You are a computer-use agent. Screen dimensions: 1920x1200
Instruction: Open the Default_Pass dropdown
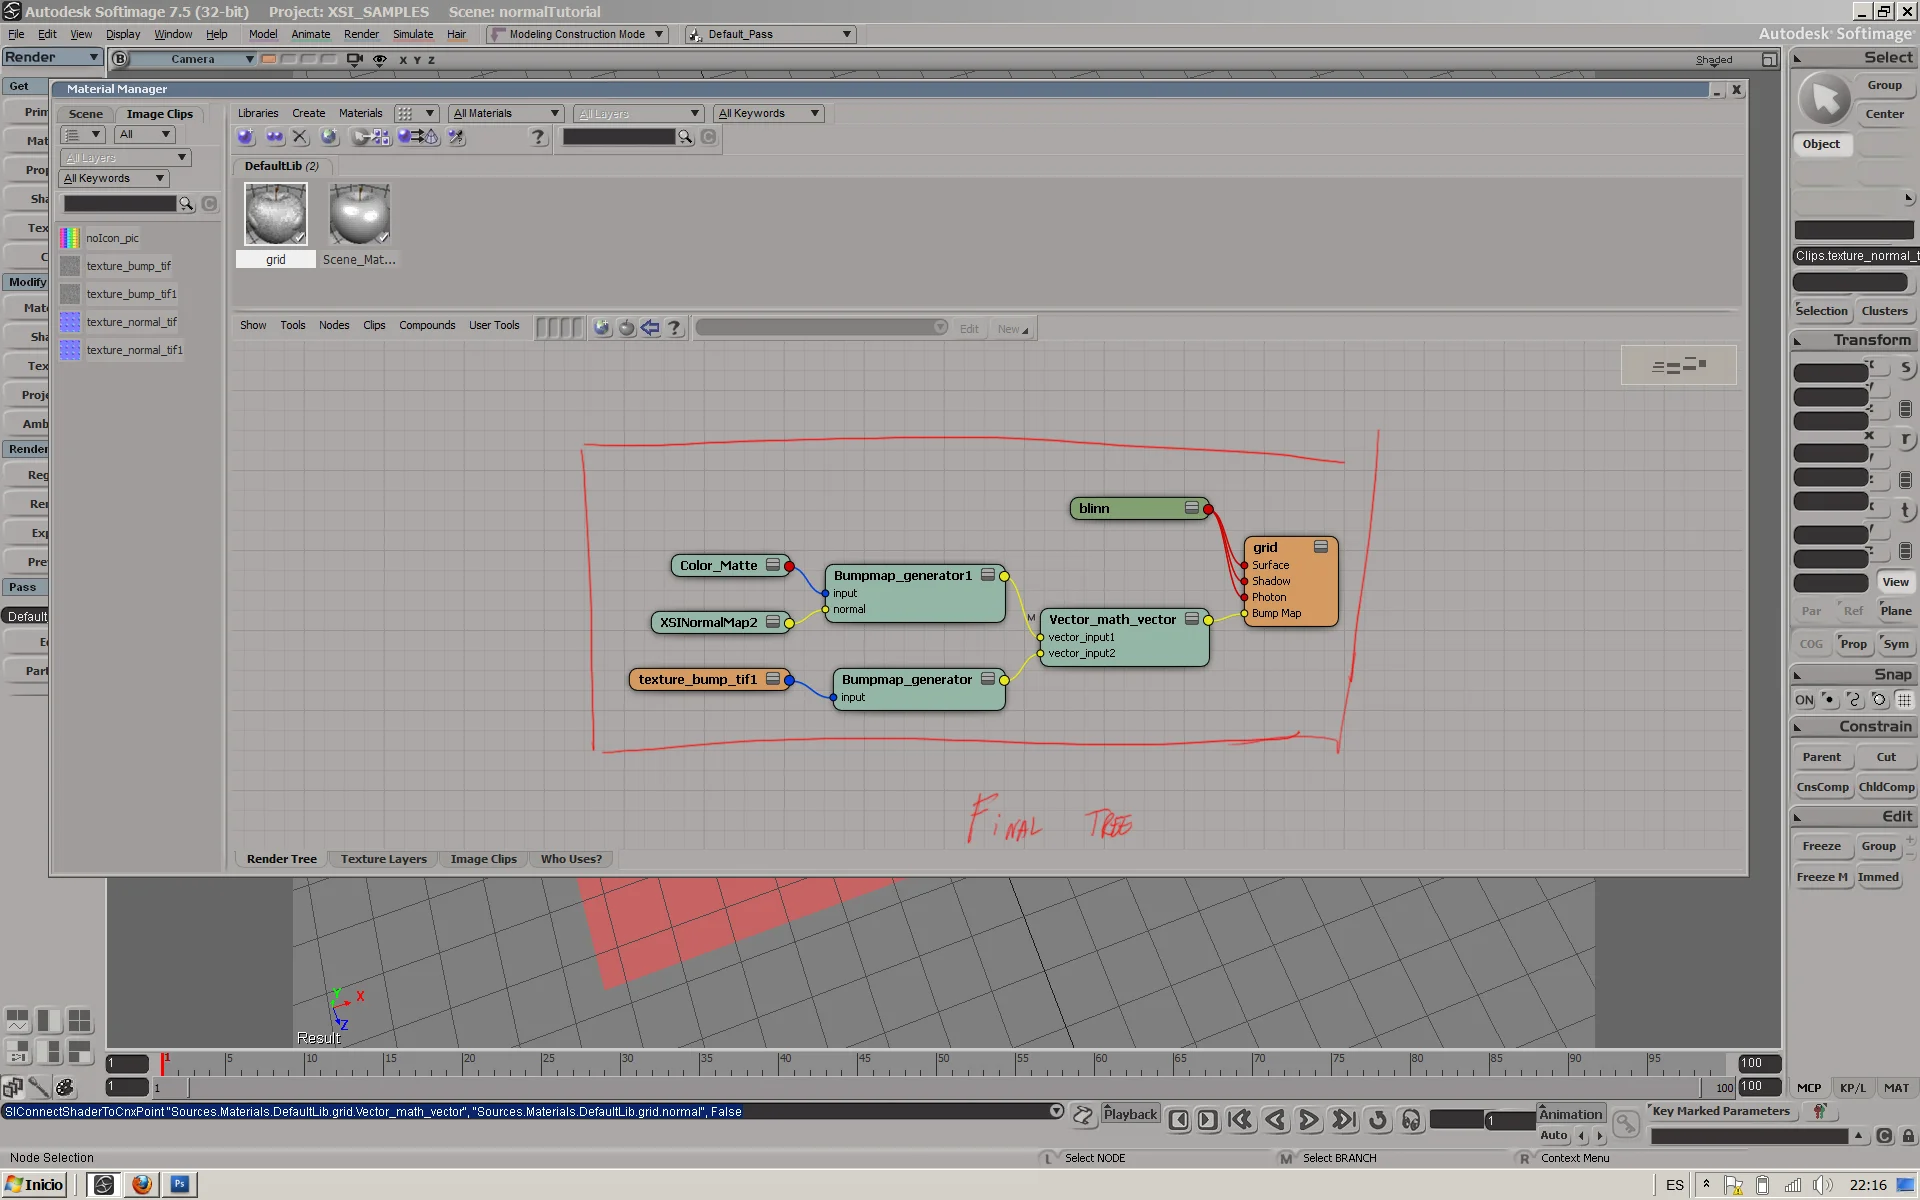pyautogui.click(x=770, y=34)
